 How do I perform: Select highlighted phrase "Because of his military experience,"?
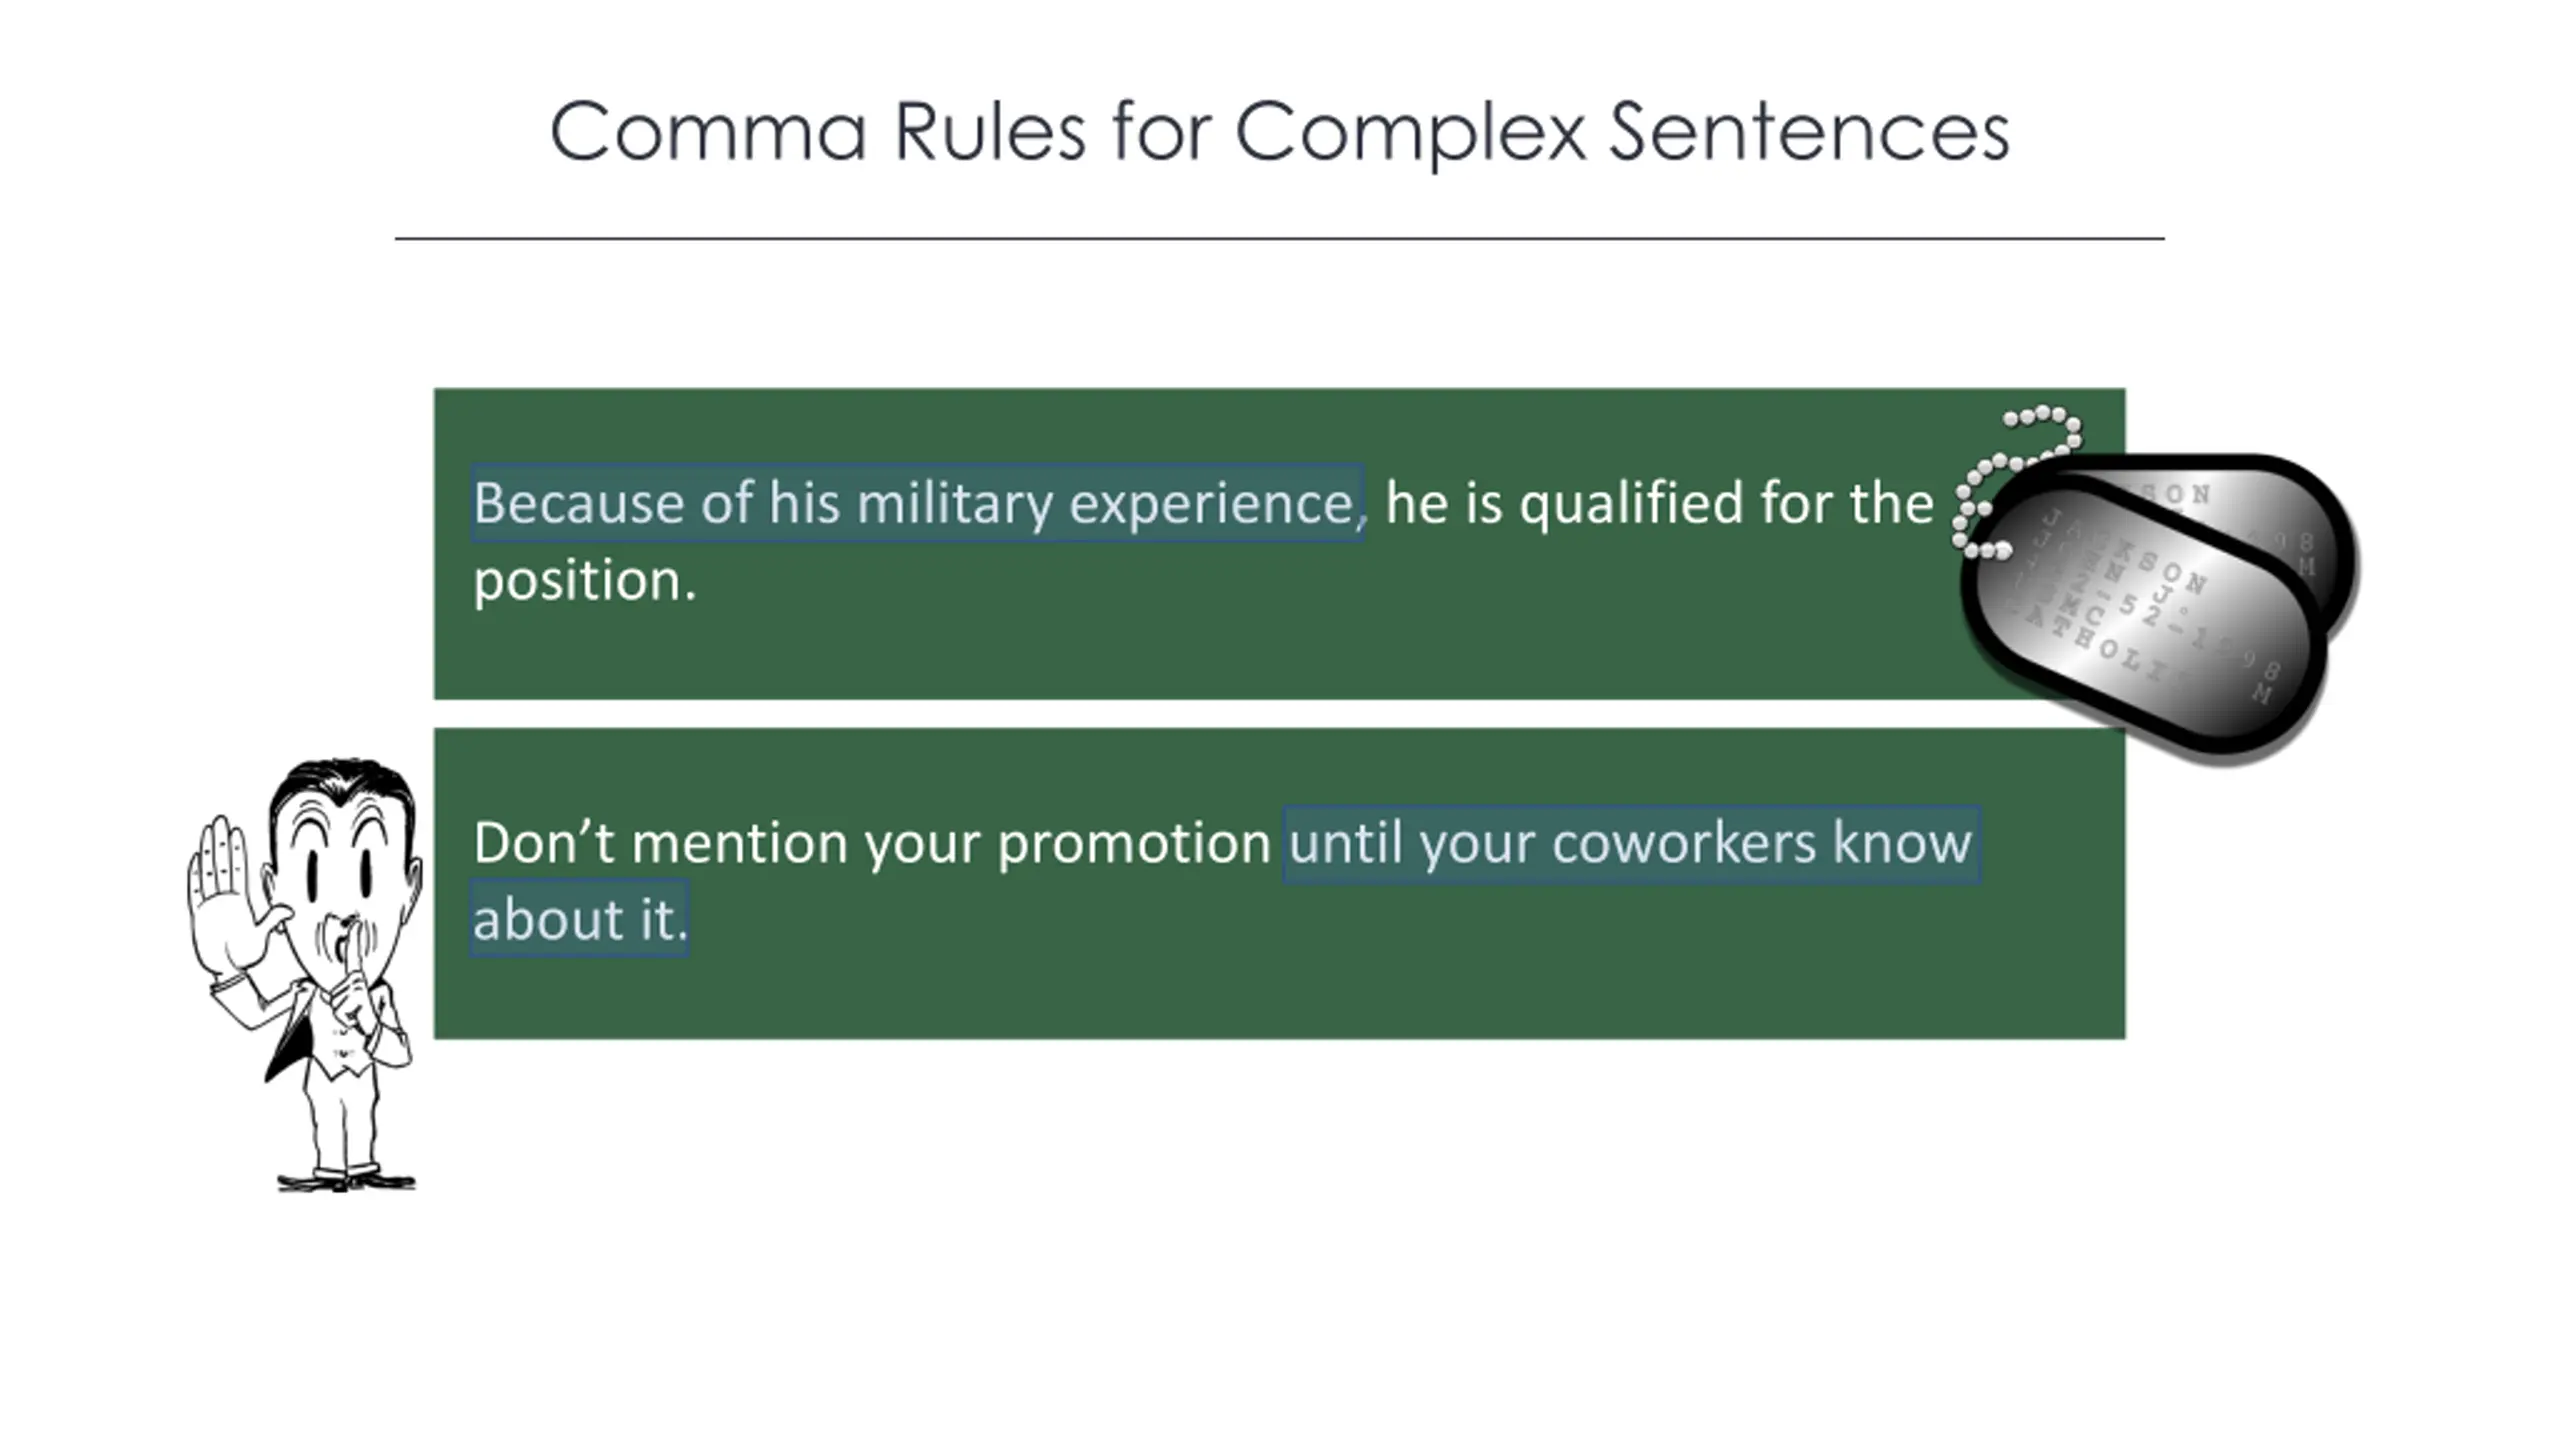(917, 503)
